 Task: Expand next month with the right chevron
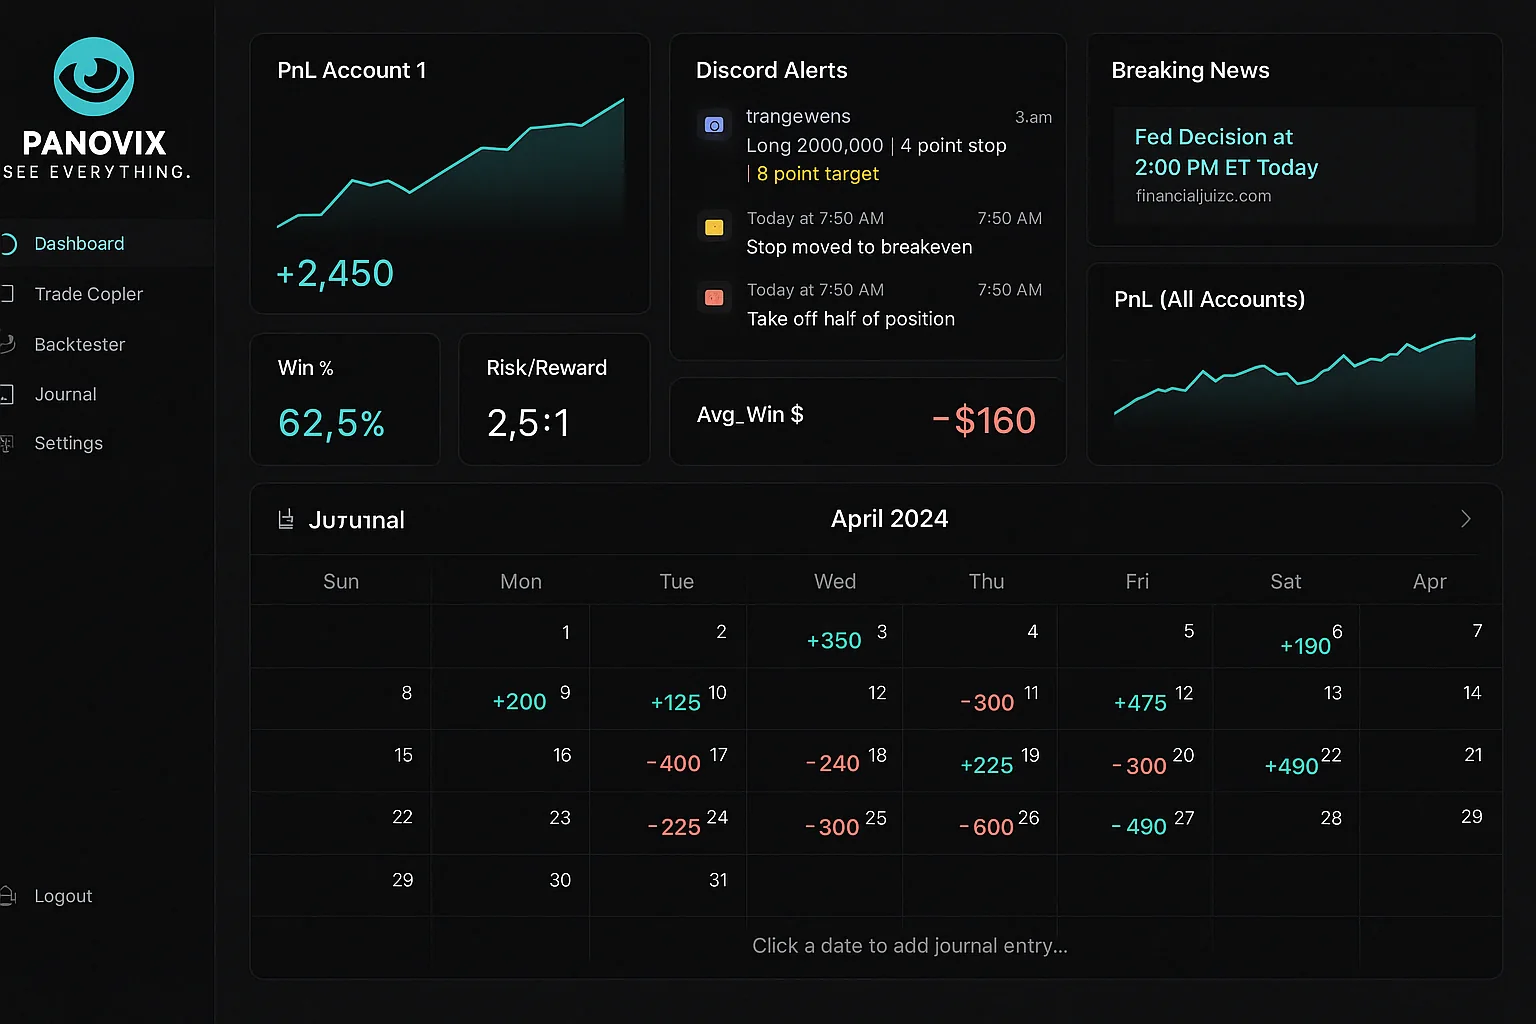point(1466,519)
